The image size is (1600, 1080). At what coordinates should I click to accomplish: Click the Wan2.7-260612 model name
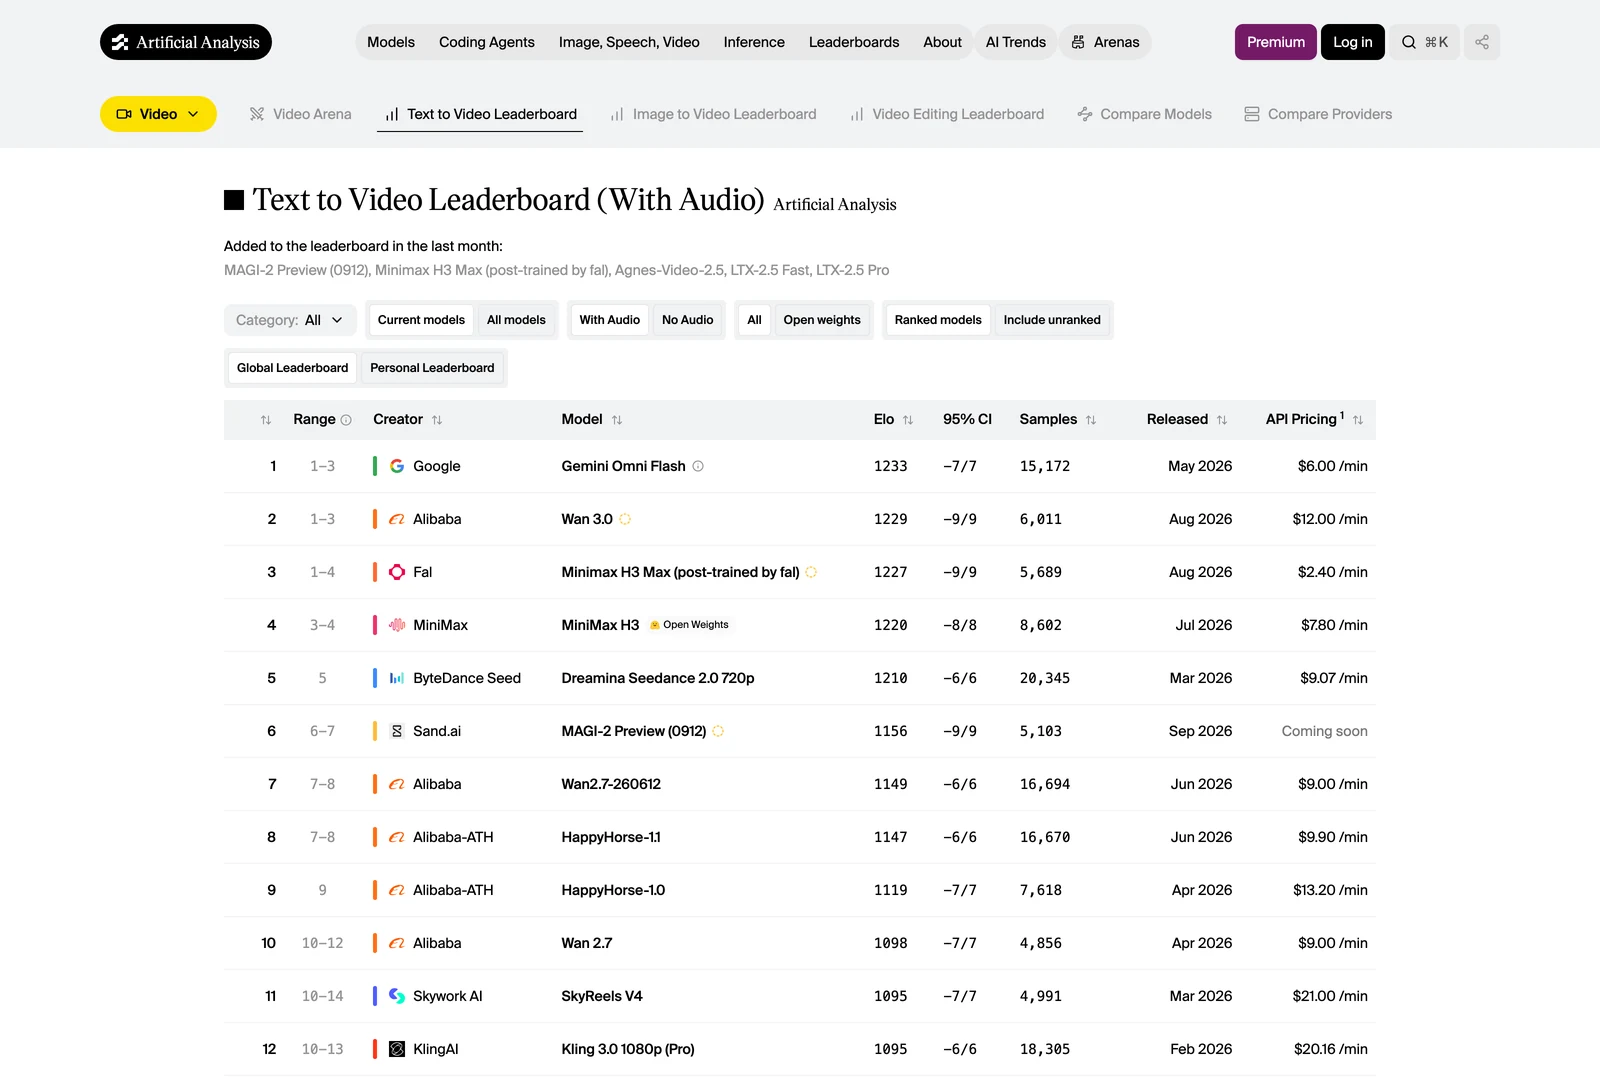[x=611, y=784]
